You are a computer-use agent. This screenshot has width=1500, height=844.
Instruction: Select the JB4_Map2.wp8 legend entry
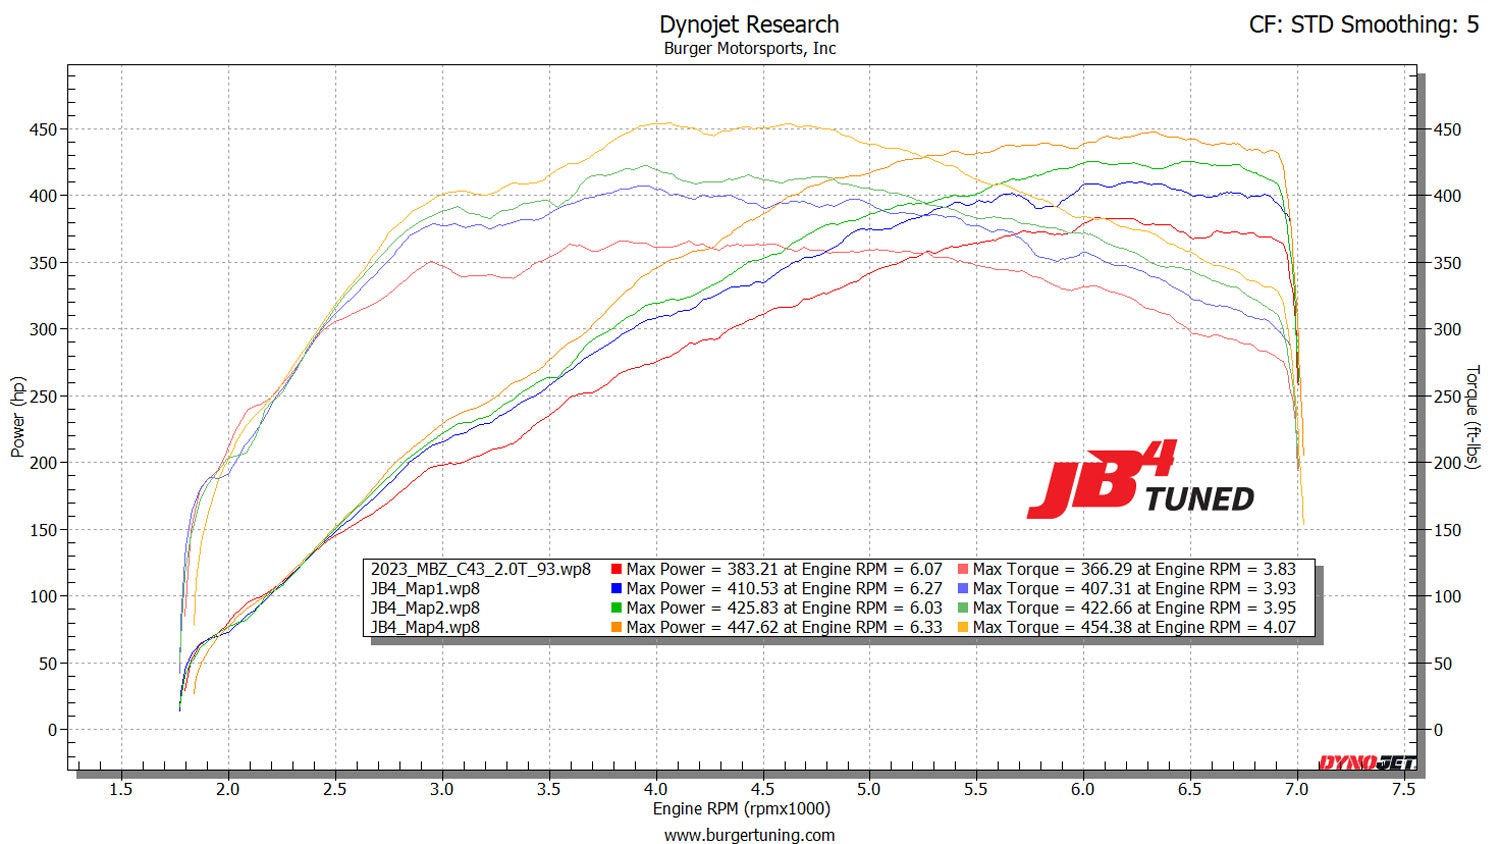[x=425, y=608]
